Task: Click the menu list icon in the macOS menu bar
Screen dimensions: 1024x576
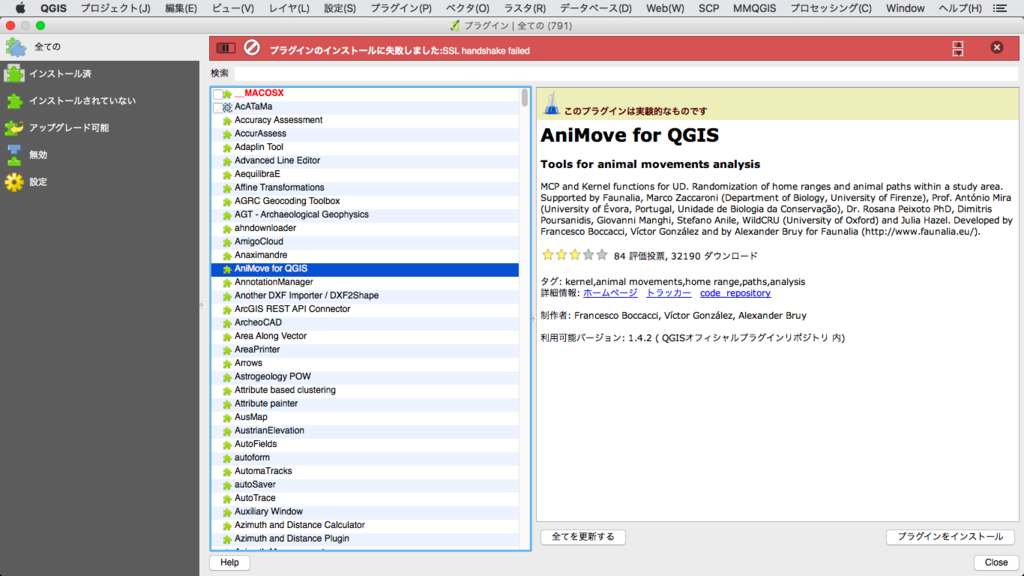Action: coord(1000,8)
